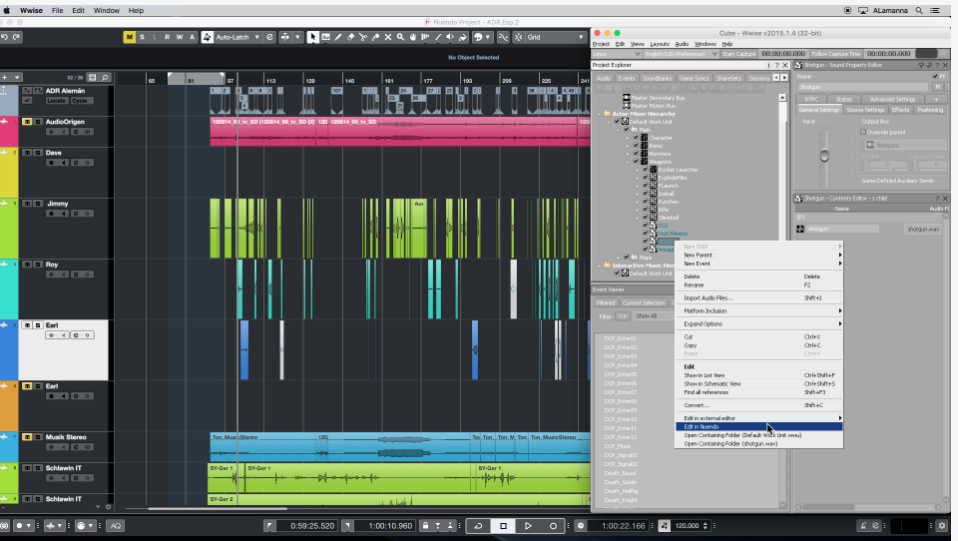Click Follow Capture Time button in Wwise

(x=836, y=54)
